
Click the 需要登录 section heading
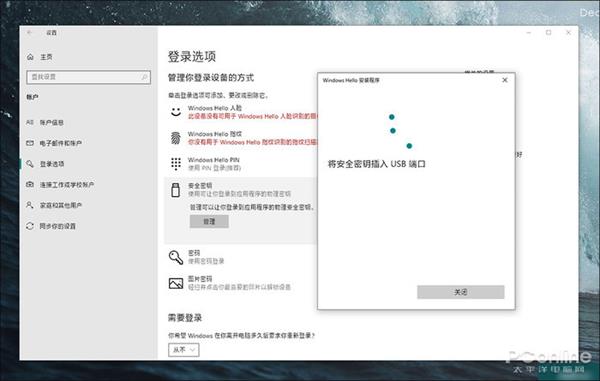pyautogui.click(x=185, y=318)
